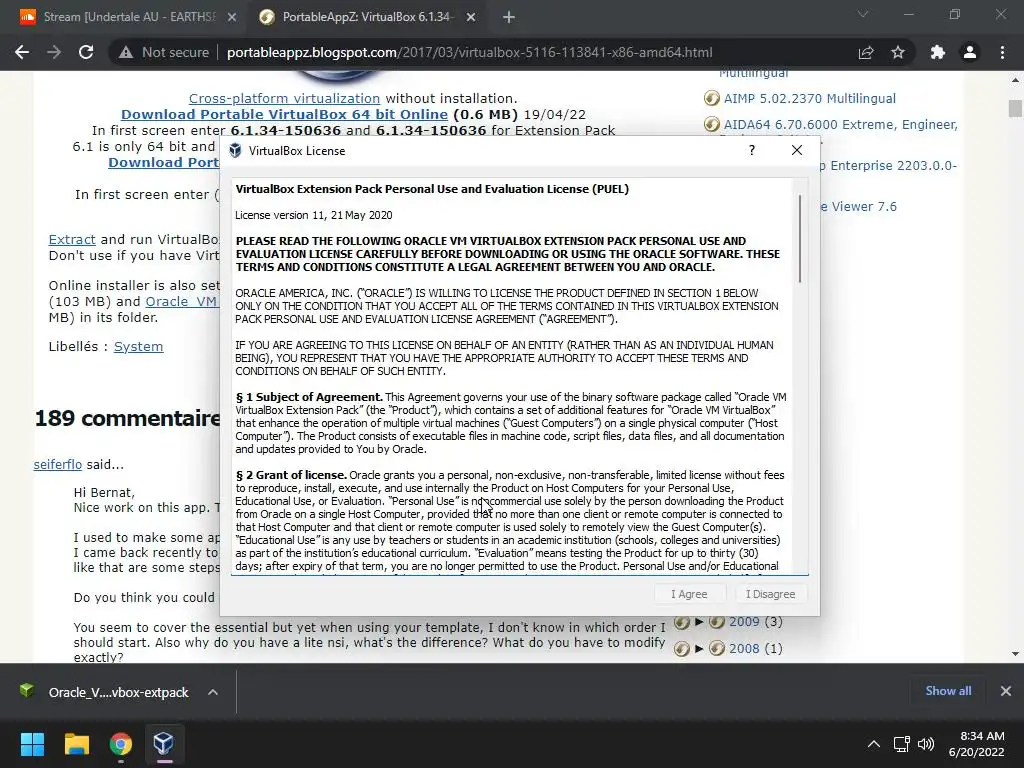Click the webpage vertical scrollbar thumb
The image size is (1024, 768).
pyautogui.click(x=1015, y=108)
